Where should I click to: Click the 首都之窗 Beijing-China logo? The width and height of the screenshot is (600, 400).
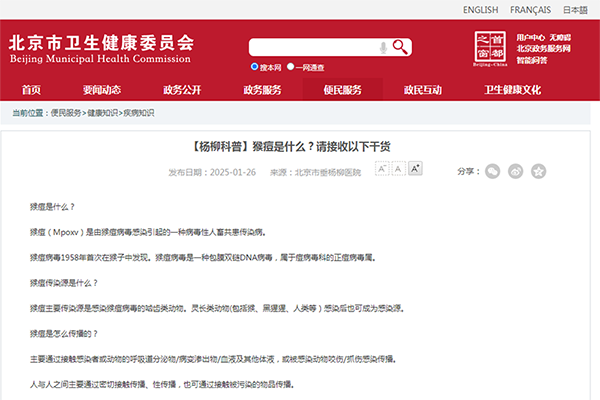pos(489,47)
